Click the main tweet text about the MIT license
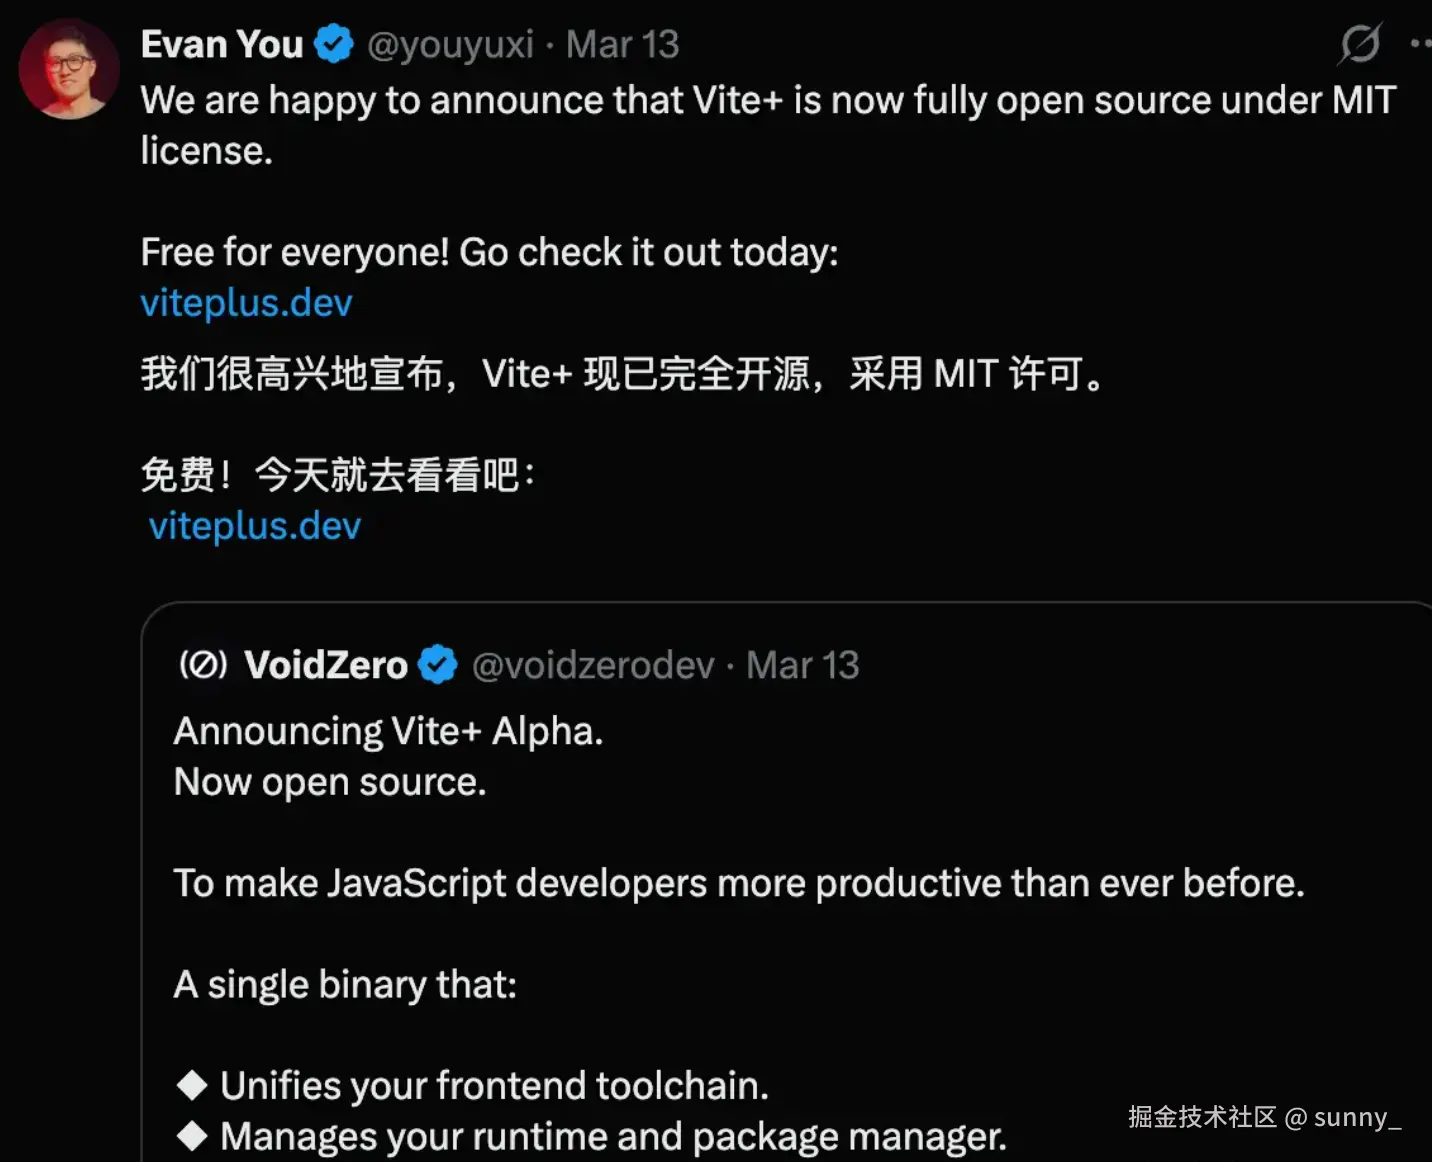Image resolution: width=1432 pixels, height=1162 pixels. click(768, 125)
